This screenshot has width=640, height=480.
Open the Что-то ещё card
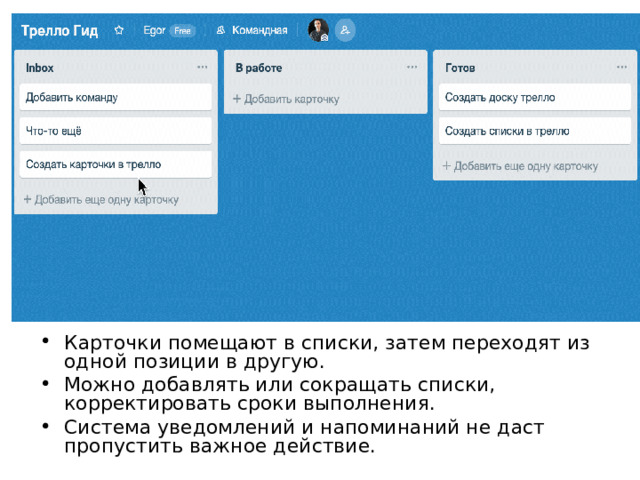pos(116,131)
